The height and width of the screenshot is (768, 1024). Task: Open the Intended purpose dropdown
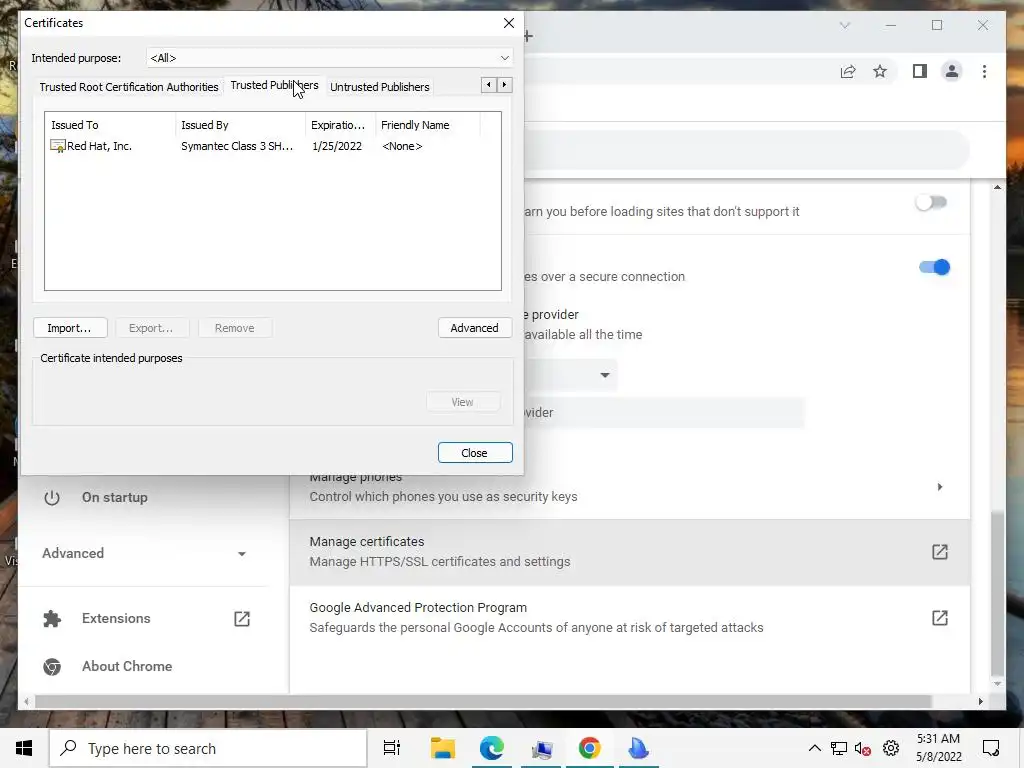point(329,58)
